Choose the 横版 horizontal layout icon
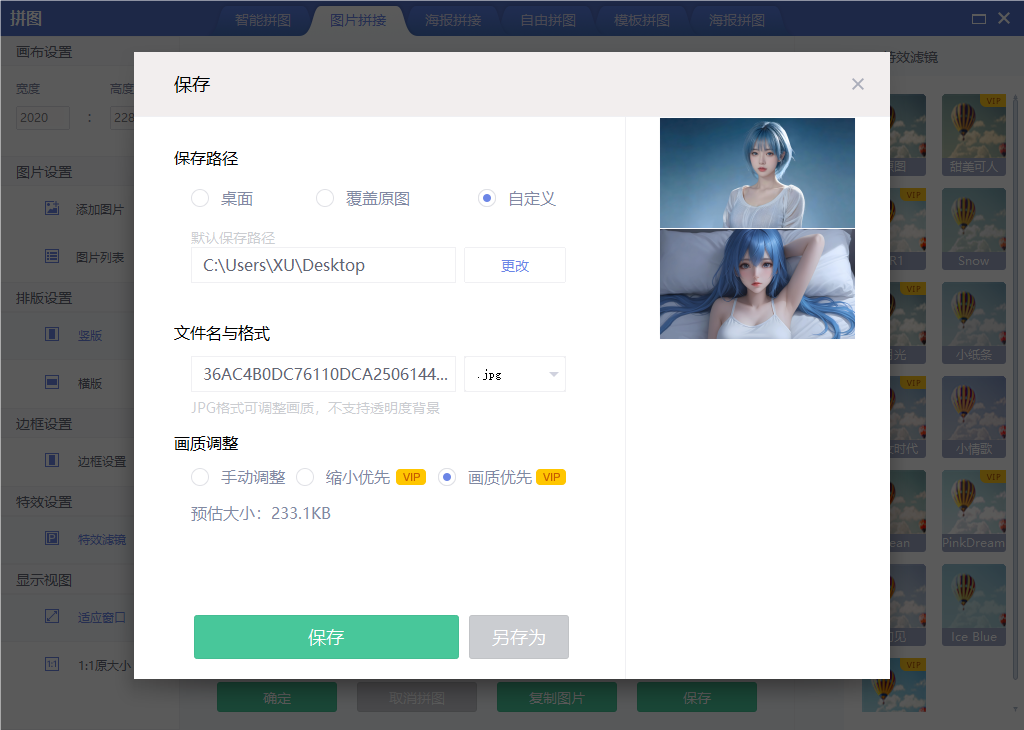 point(53,383)
